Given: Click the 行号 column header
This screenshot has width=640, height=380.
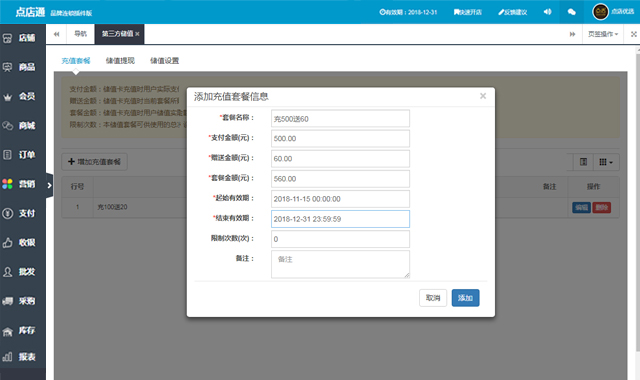Looking at the screenshot, I should [77, 187].
